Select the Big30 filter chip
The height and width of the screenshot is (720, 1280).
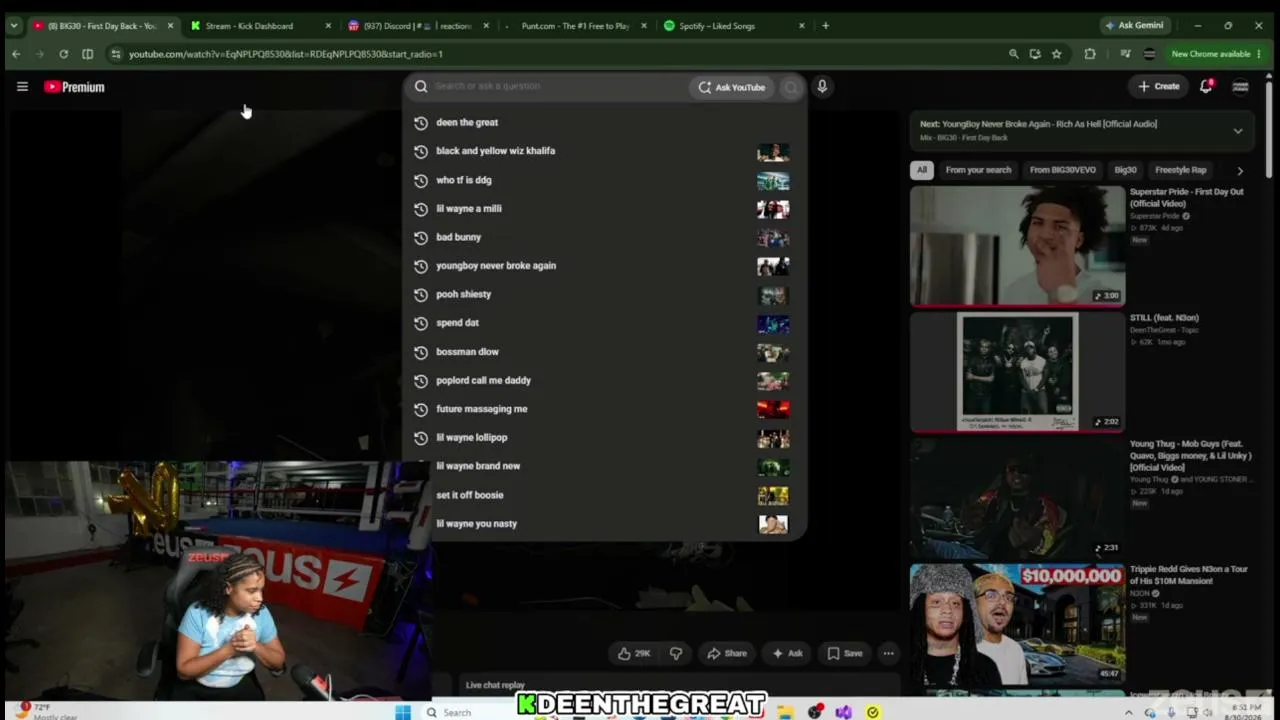click(1125, 170)
